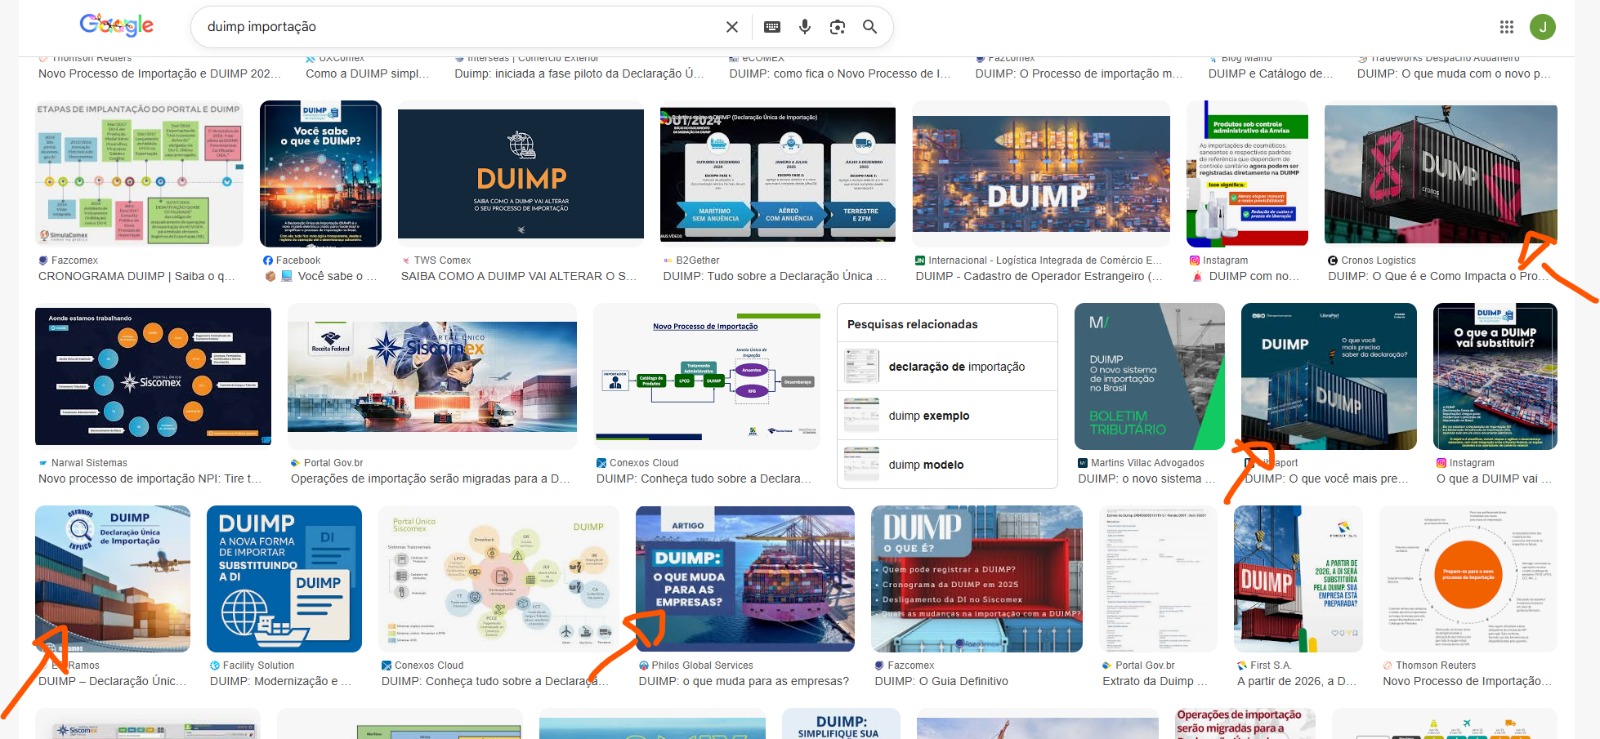The image size is (1600, 739).
Task: Open the 'O que a DUIMP vai substituir?' image
Action: click(x=1495, y=376)
